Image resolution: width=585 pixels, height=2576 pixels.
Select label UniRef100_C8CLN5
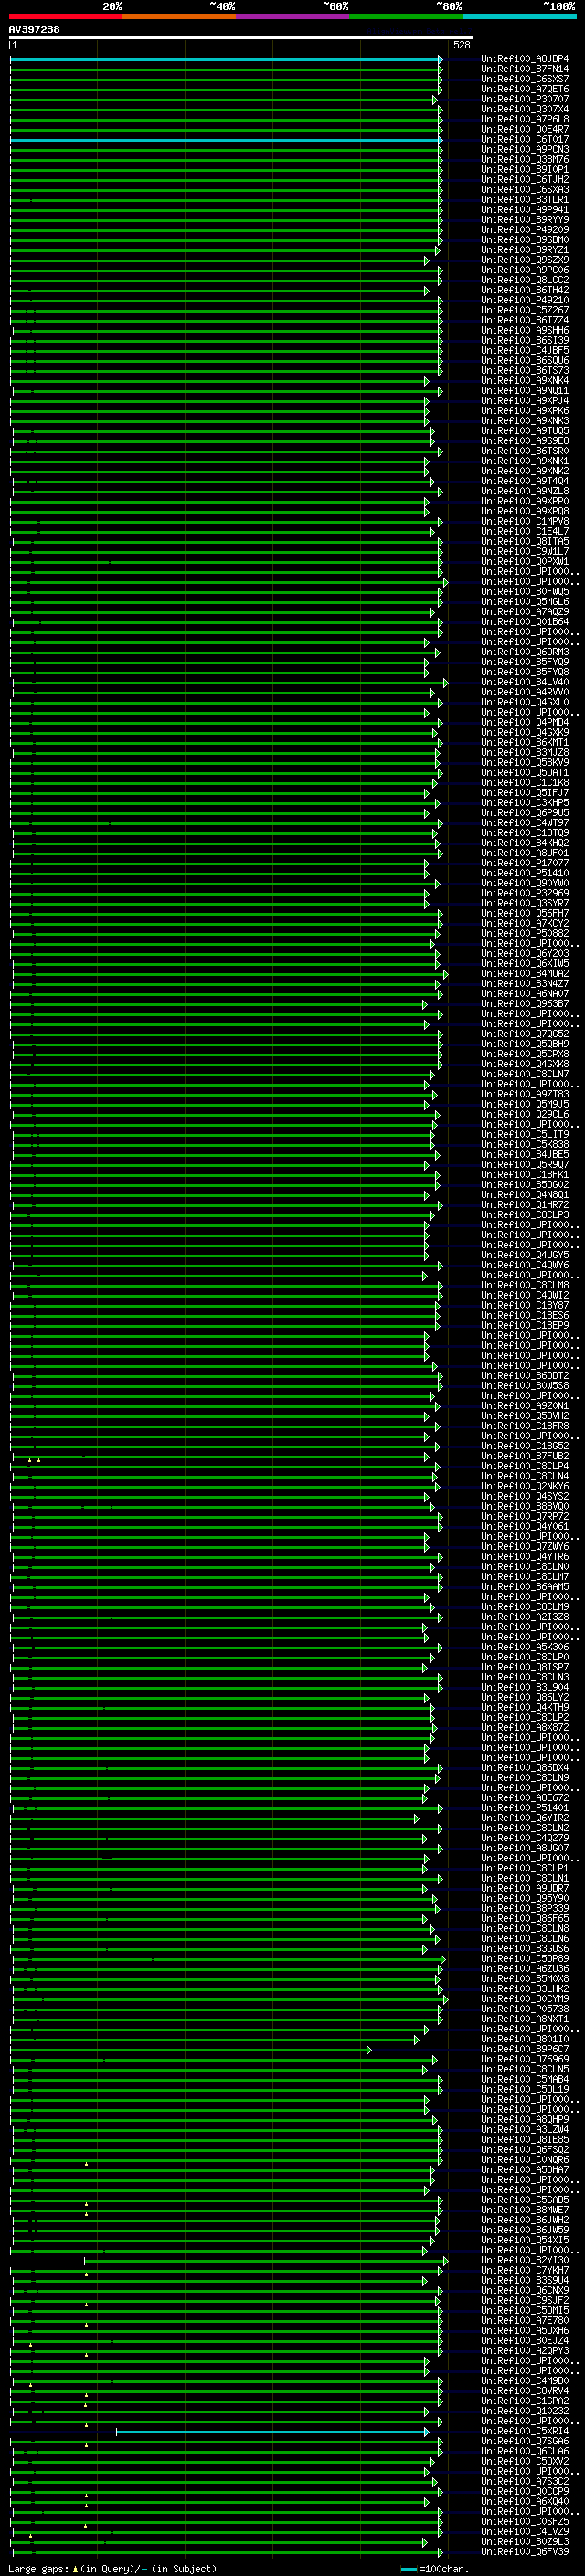pos(524,2069)
